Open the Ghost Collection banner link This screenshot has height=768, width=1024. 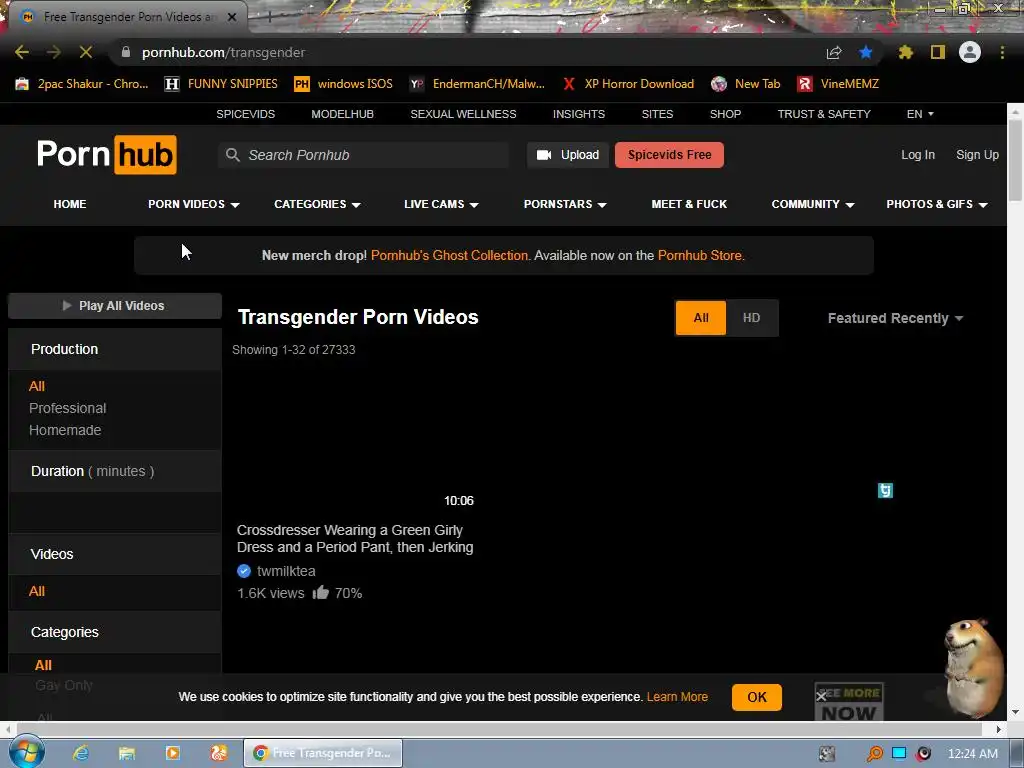pos(449,255)
